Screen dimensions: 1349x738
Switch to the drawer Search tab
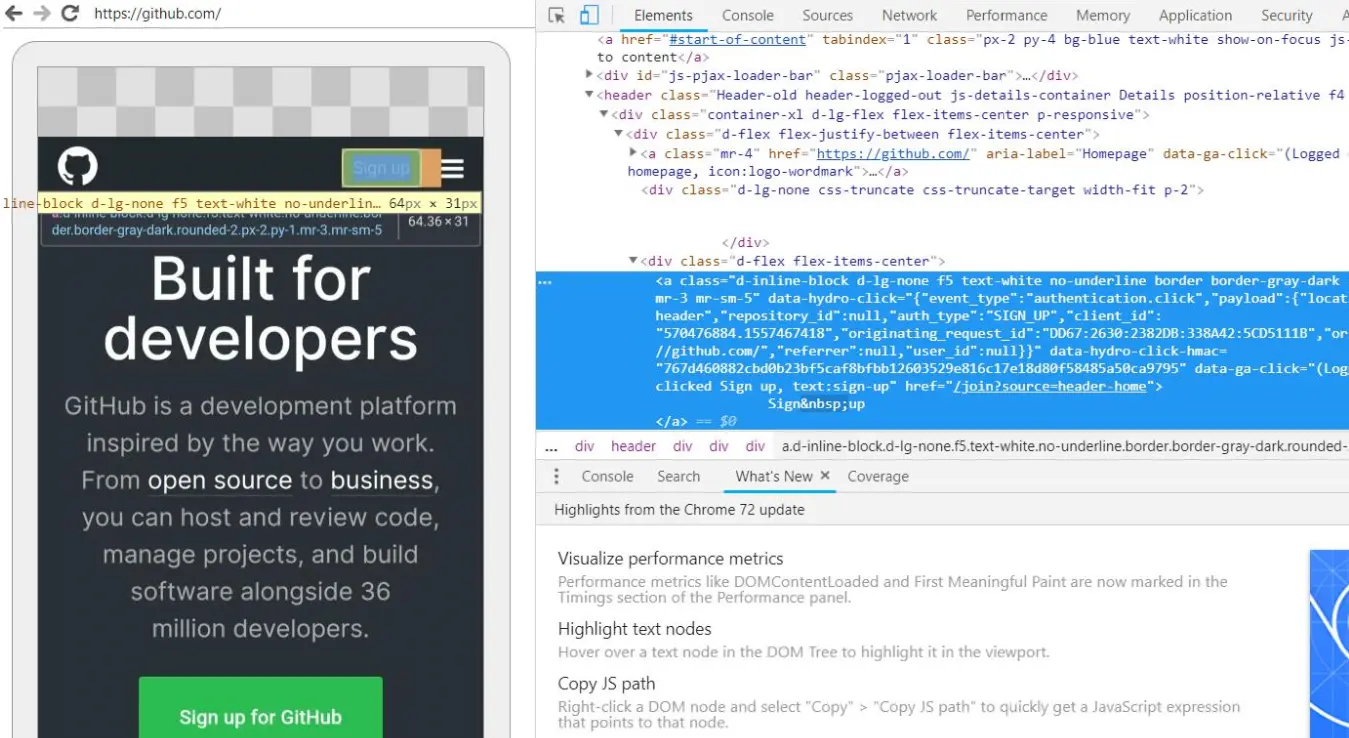(678, 476)
